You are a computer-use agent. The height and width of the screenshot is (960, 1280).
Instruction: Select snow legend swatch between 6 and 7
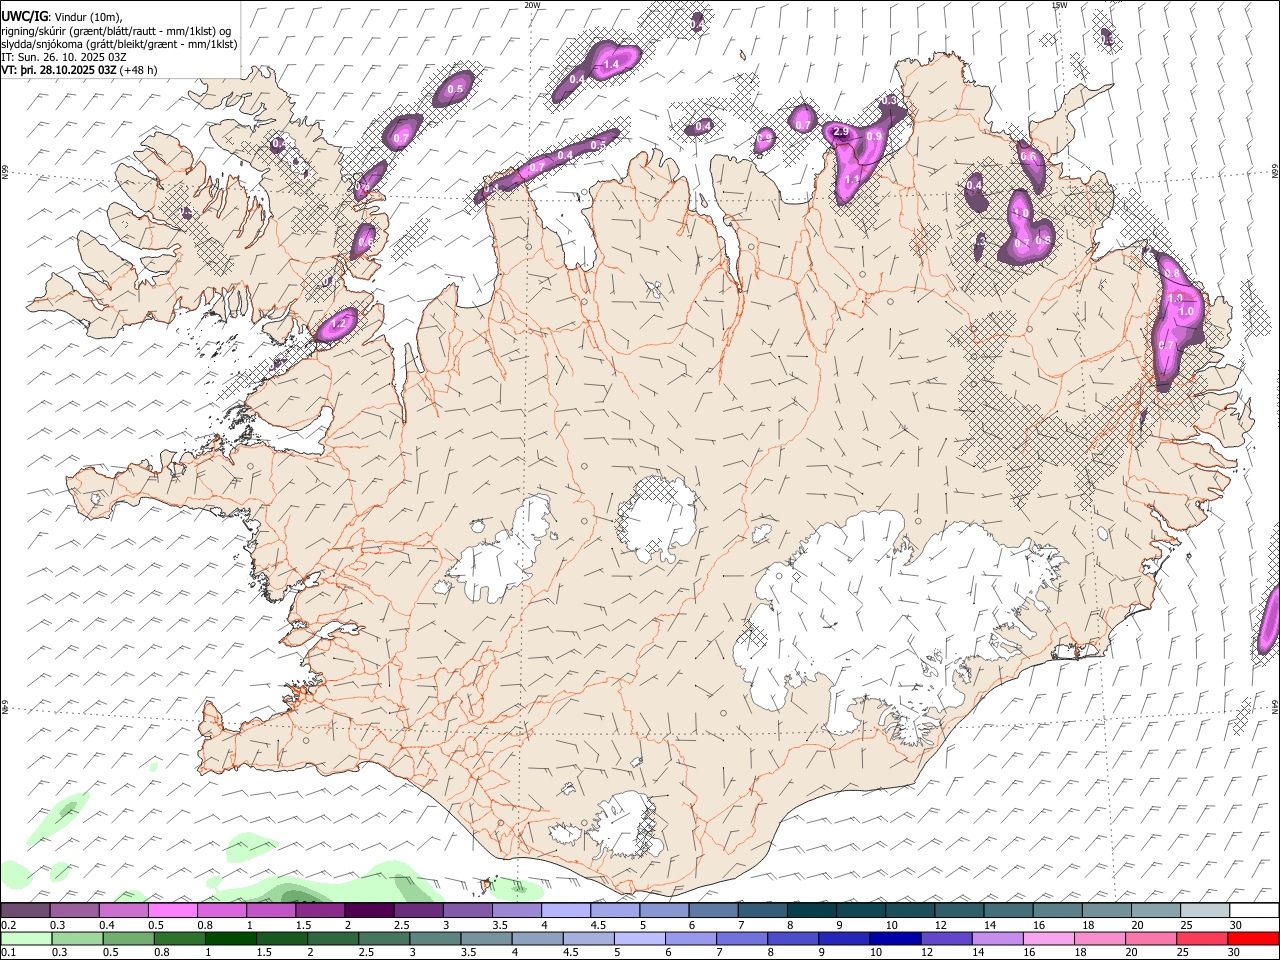tap(712, 911)
